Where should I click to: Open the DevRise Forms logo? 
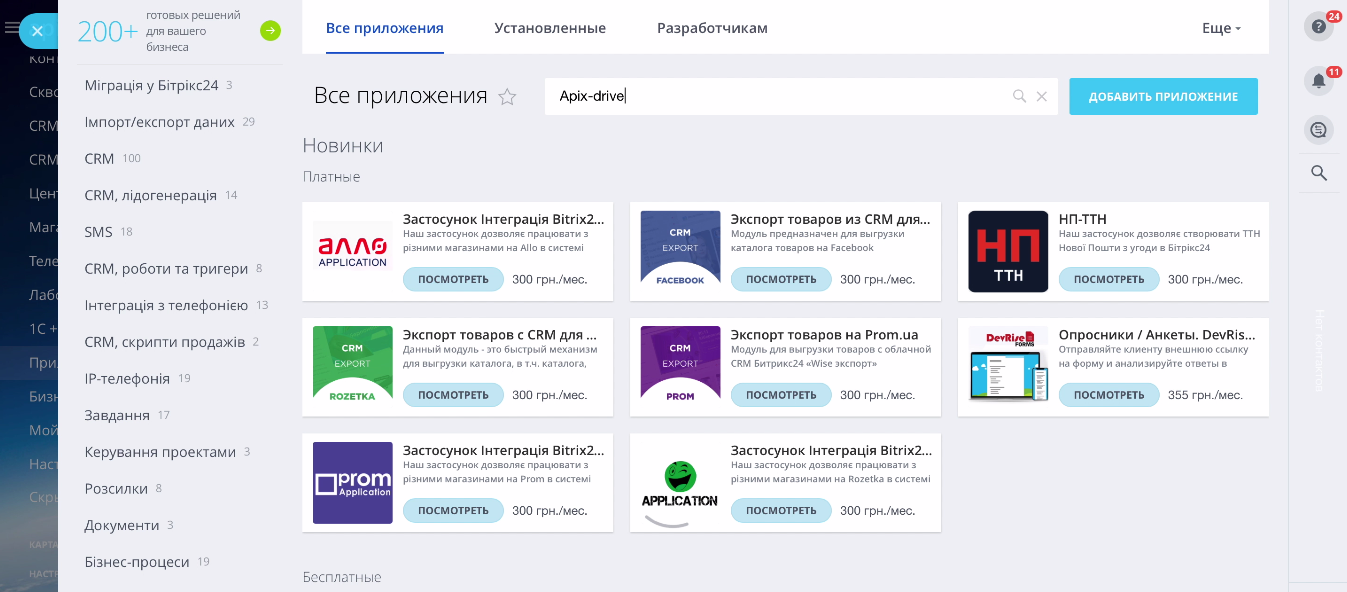(1008, 367)
